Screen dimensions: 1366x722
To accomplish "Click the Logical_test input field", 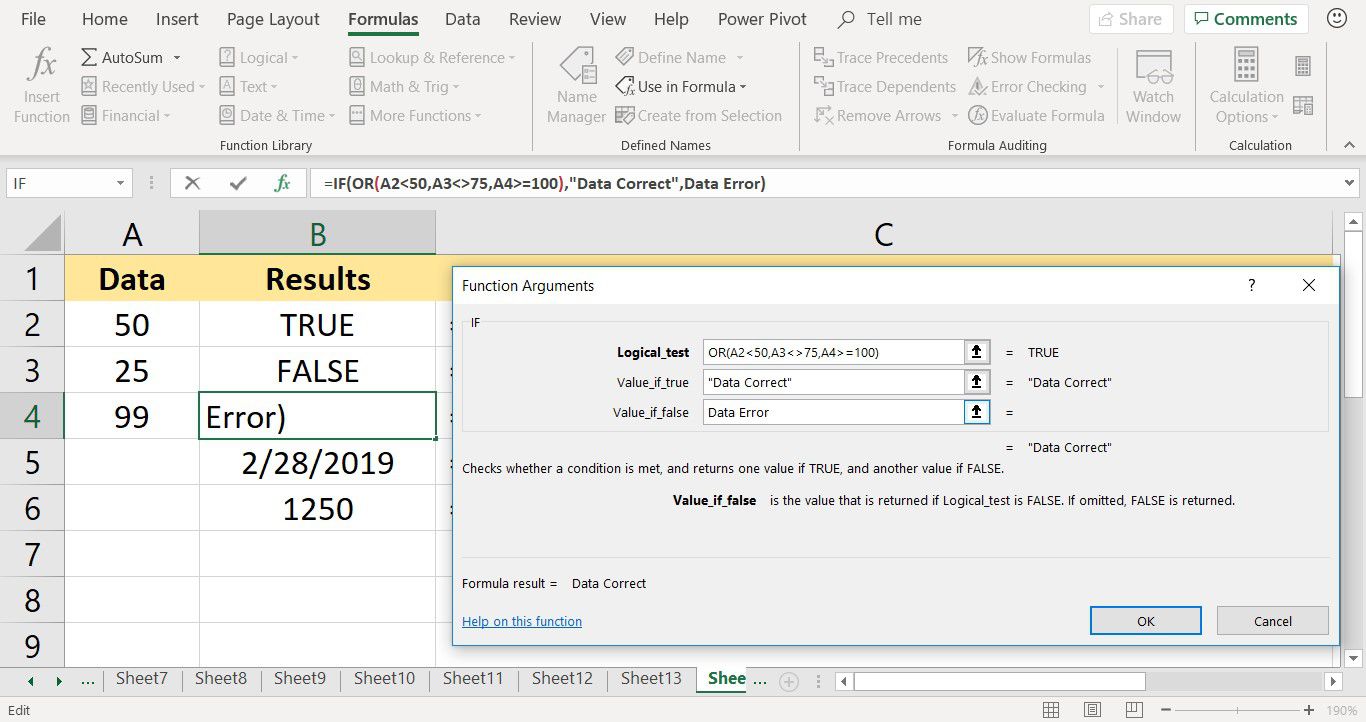I will pos(833,352).
